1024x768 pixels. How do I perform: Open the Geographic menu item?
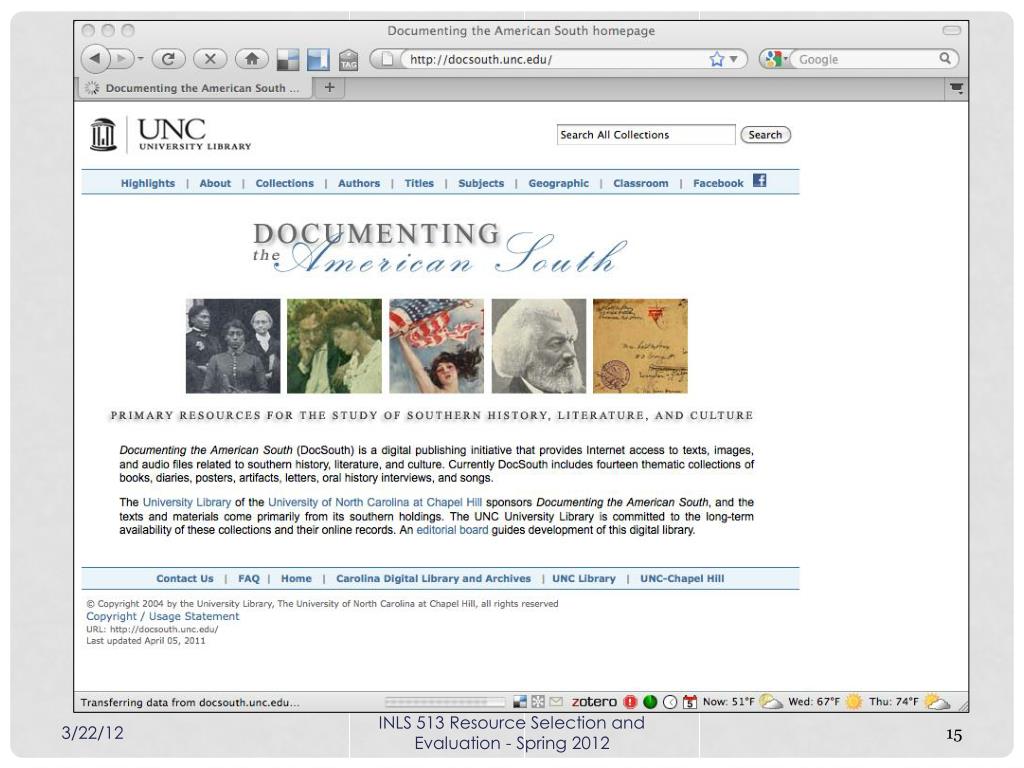tap(558, 184)
